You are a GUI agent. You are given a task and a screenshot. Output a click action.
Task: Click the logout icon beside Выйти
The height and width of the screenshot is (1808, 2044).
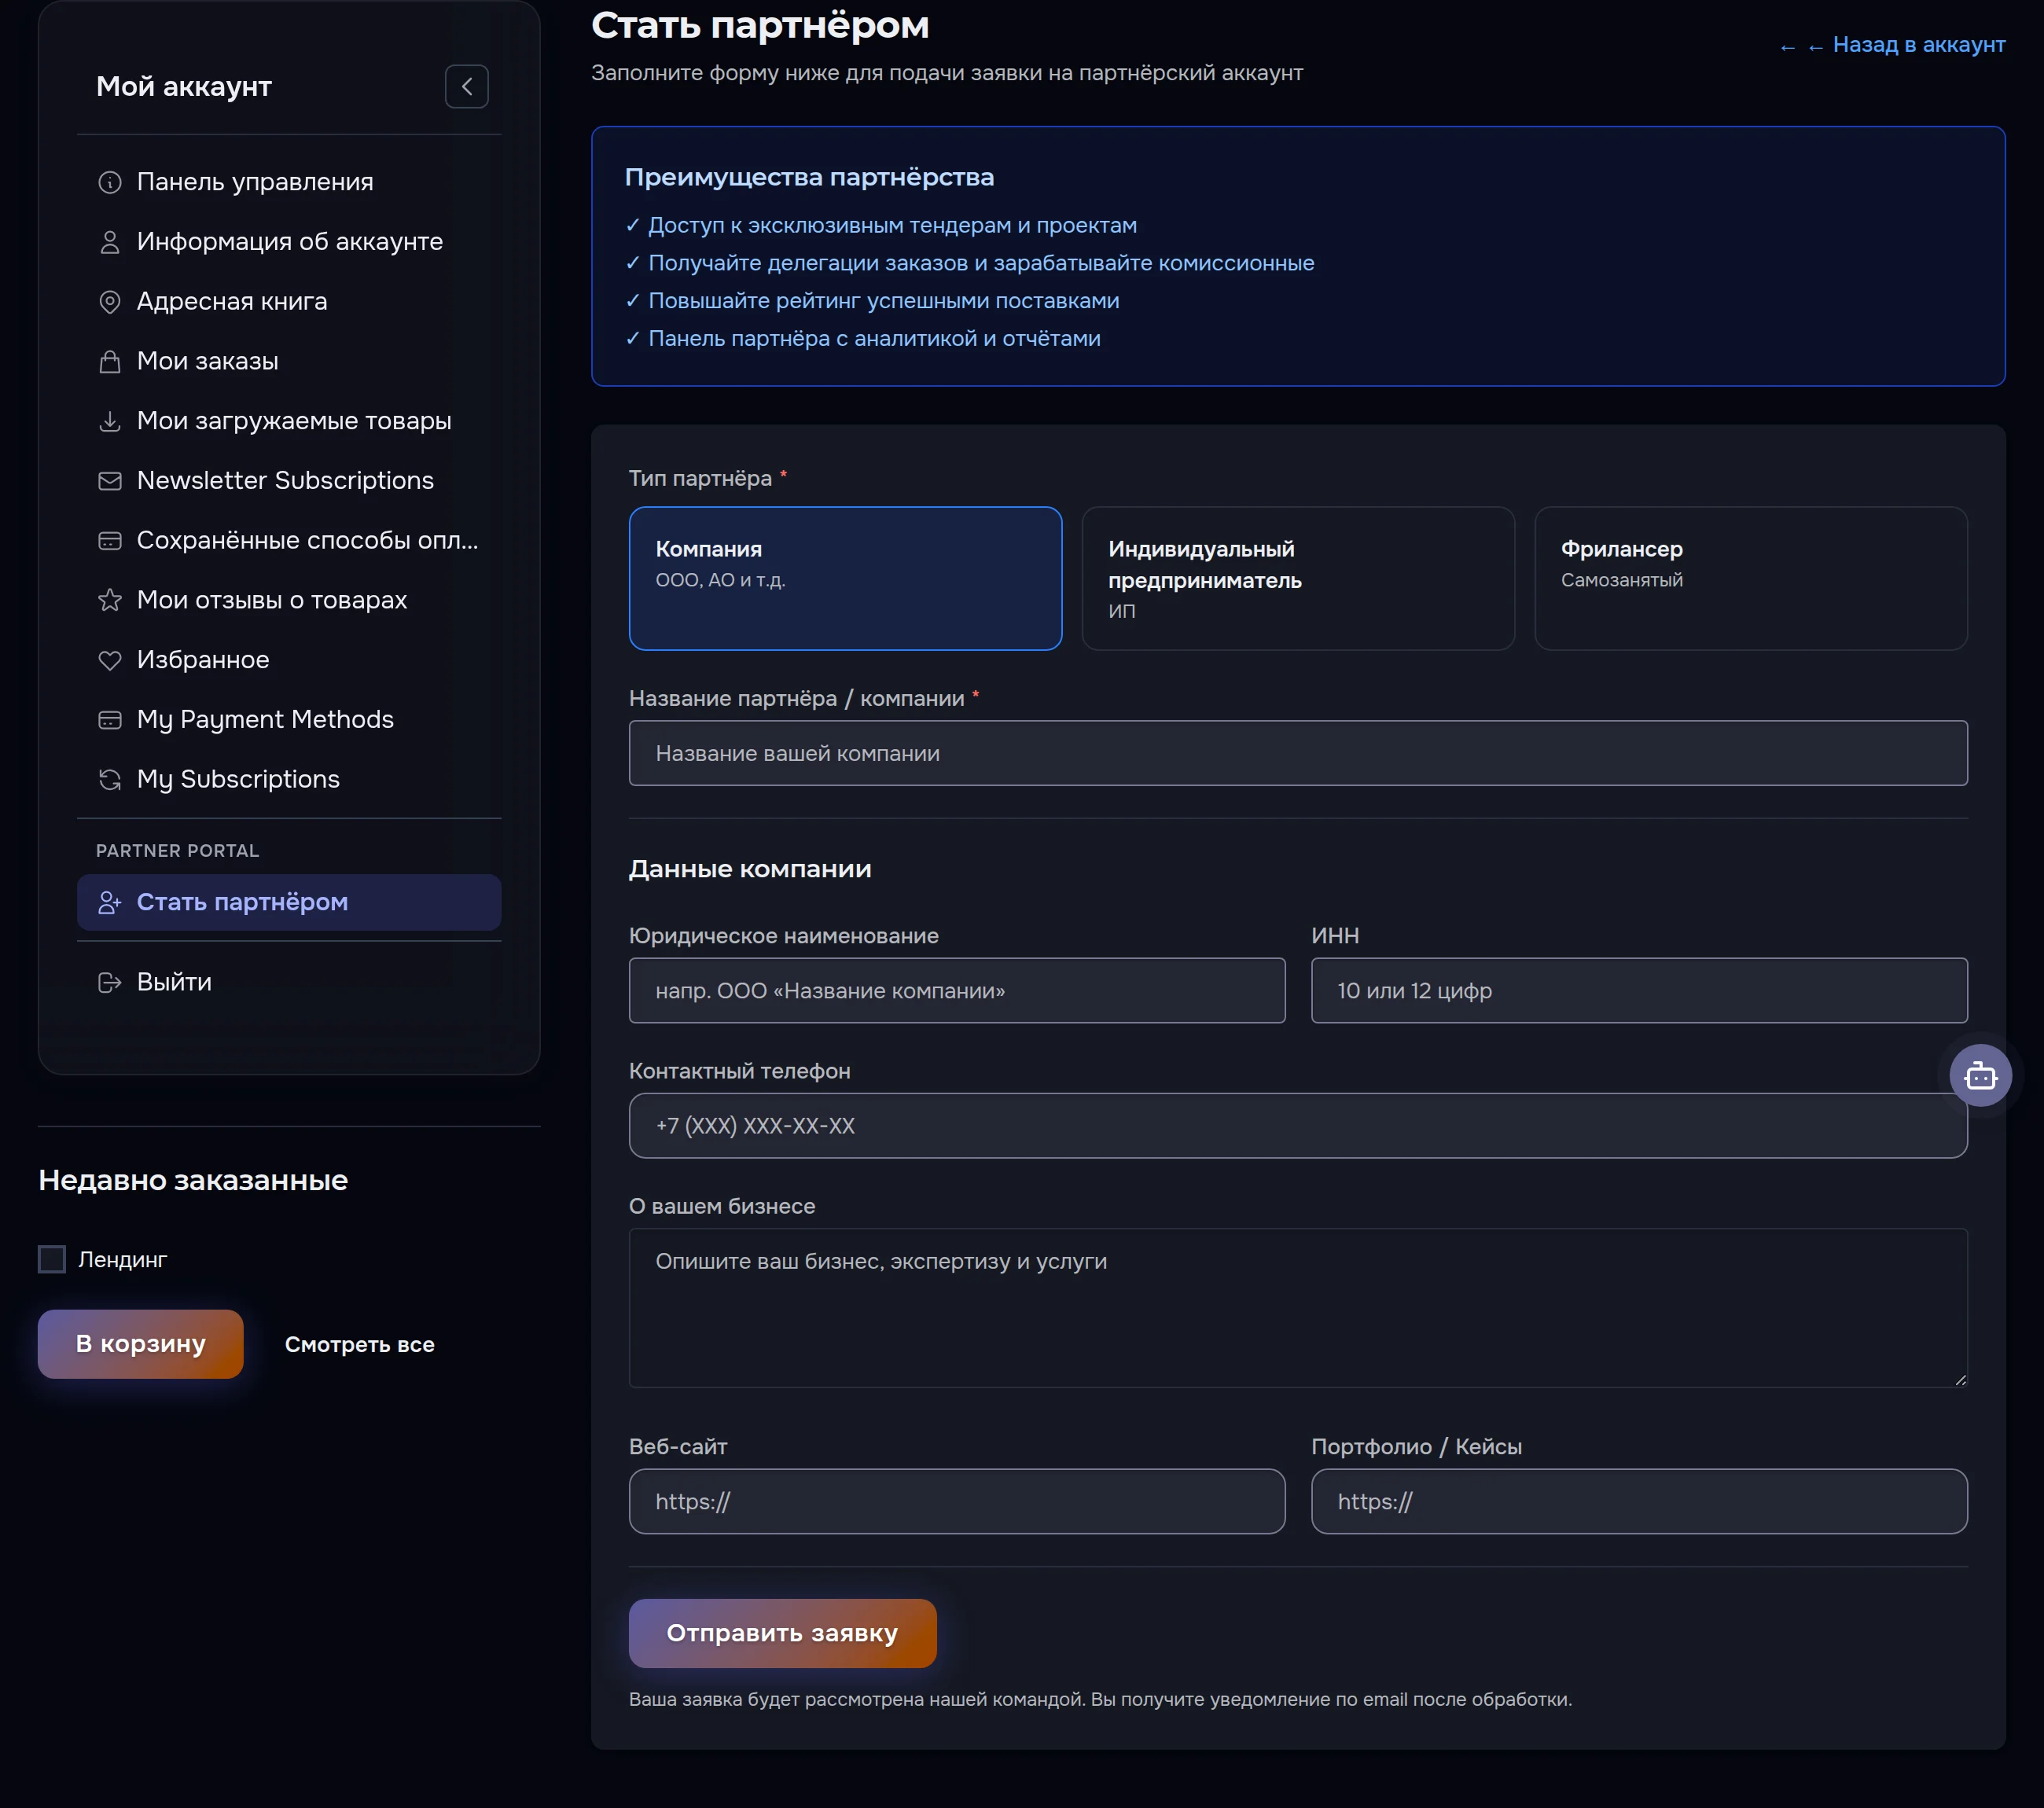[110, 982]
